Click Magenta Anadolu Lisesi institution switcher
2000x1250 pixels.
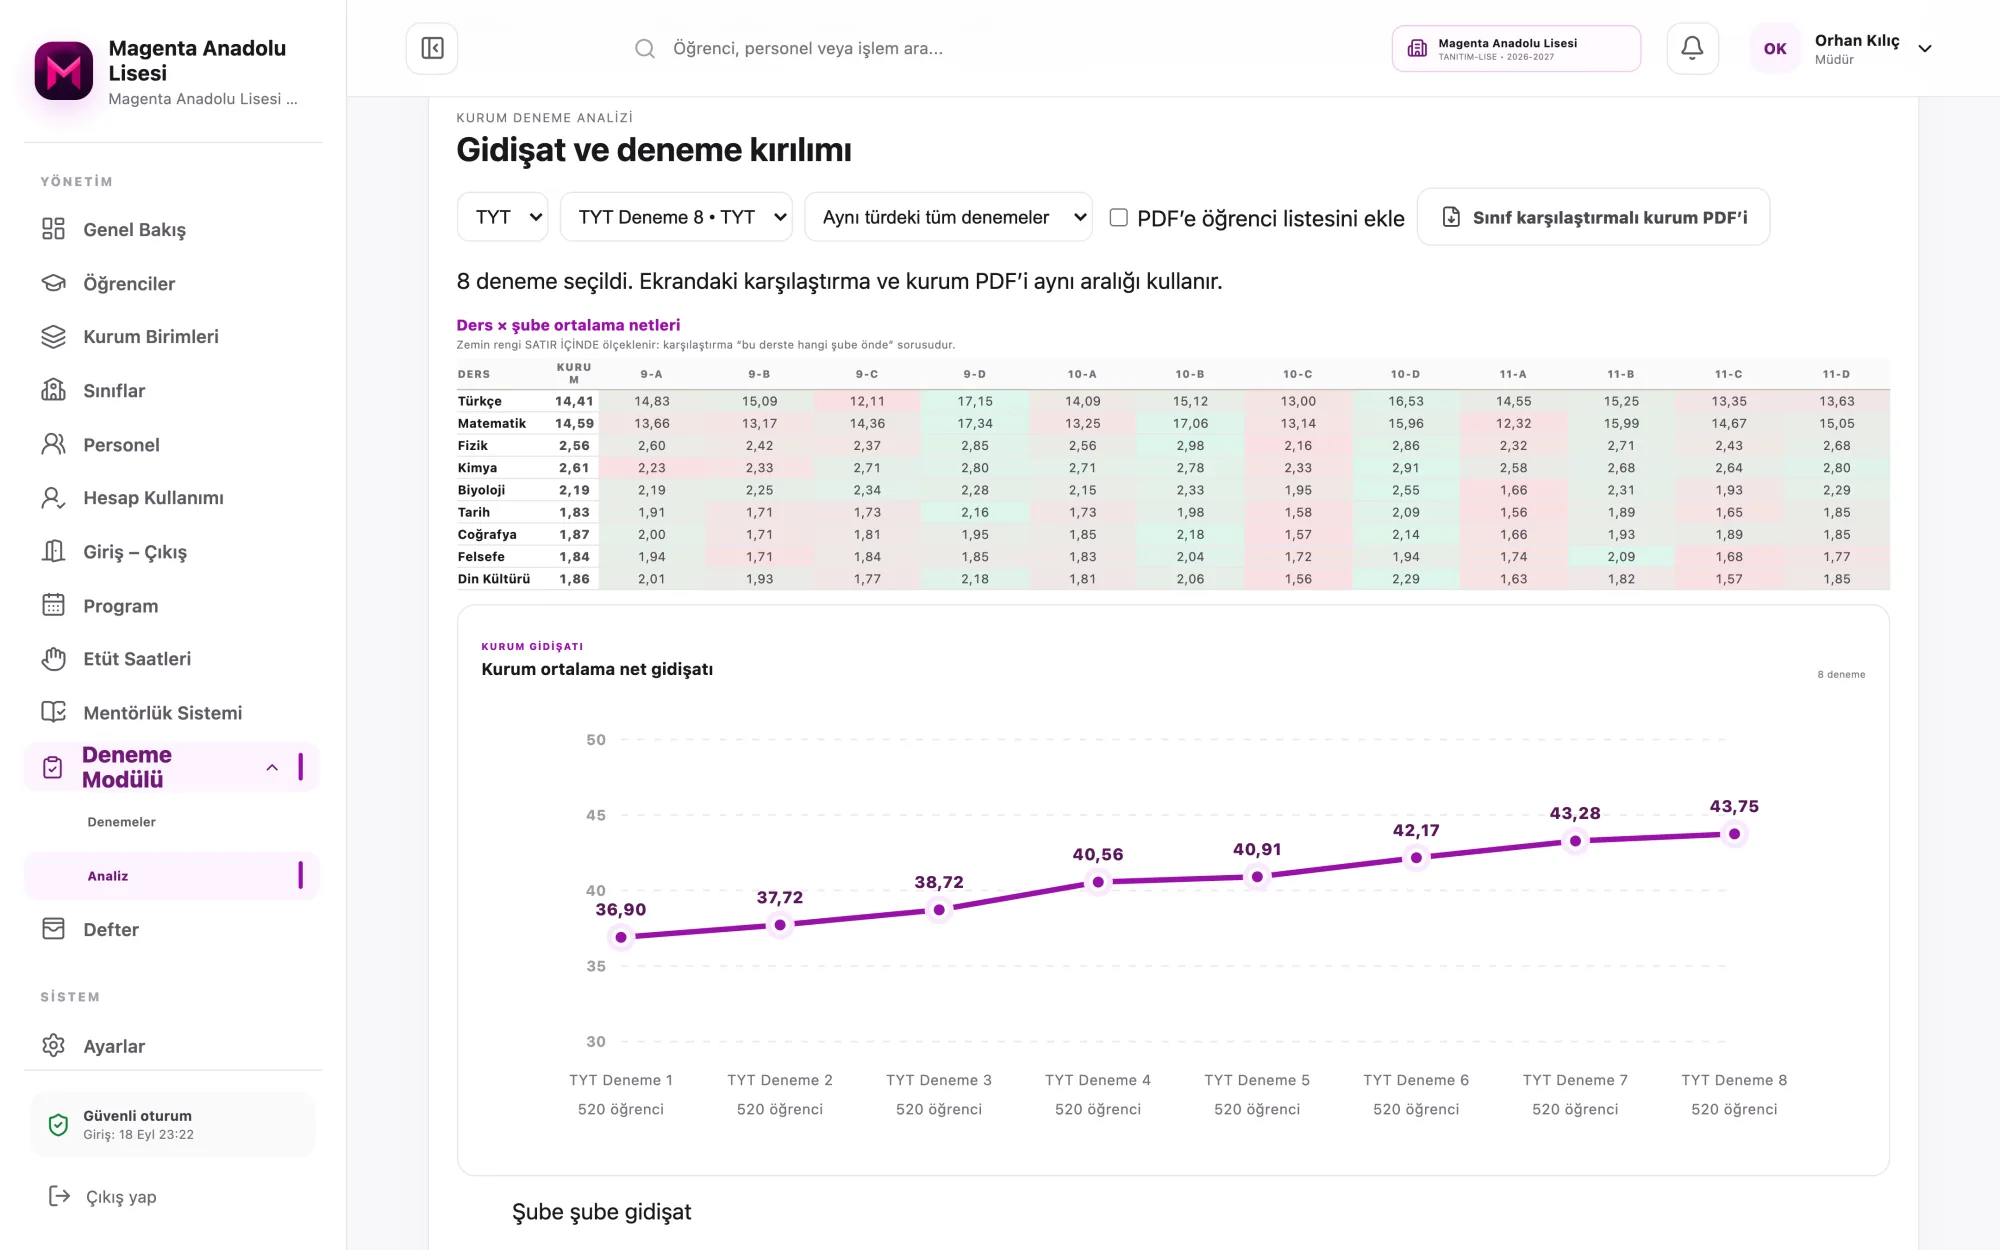pyautogui.click(x=1516, y=48)
